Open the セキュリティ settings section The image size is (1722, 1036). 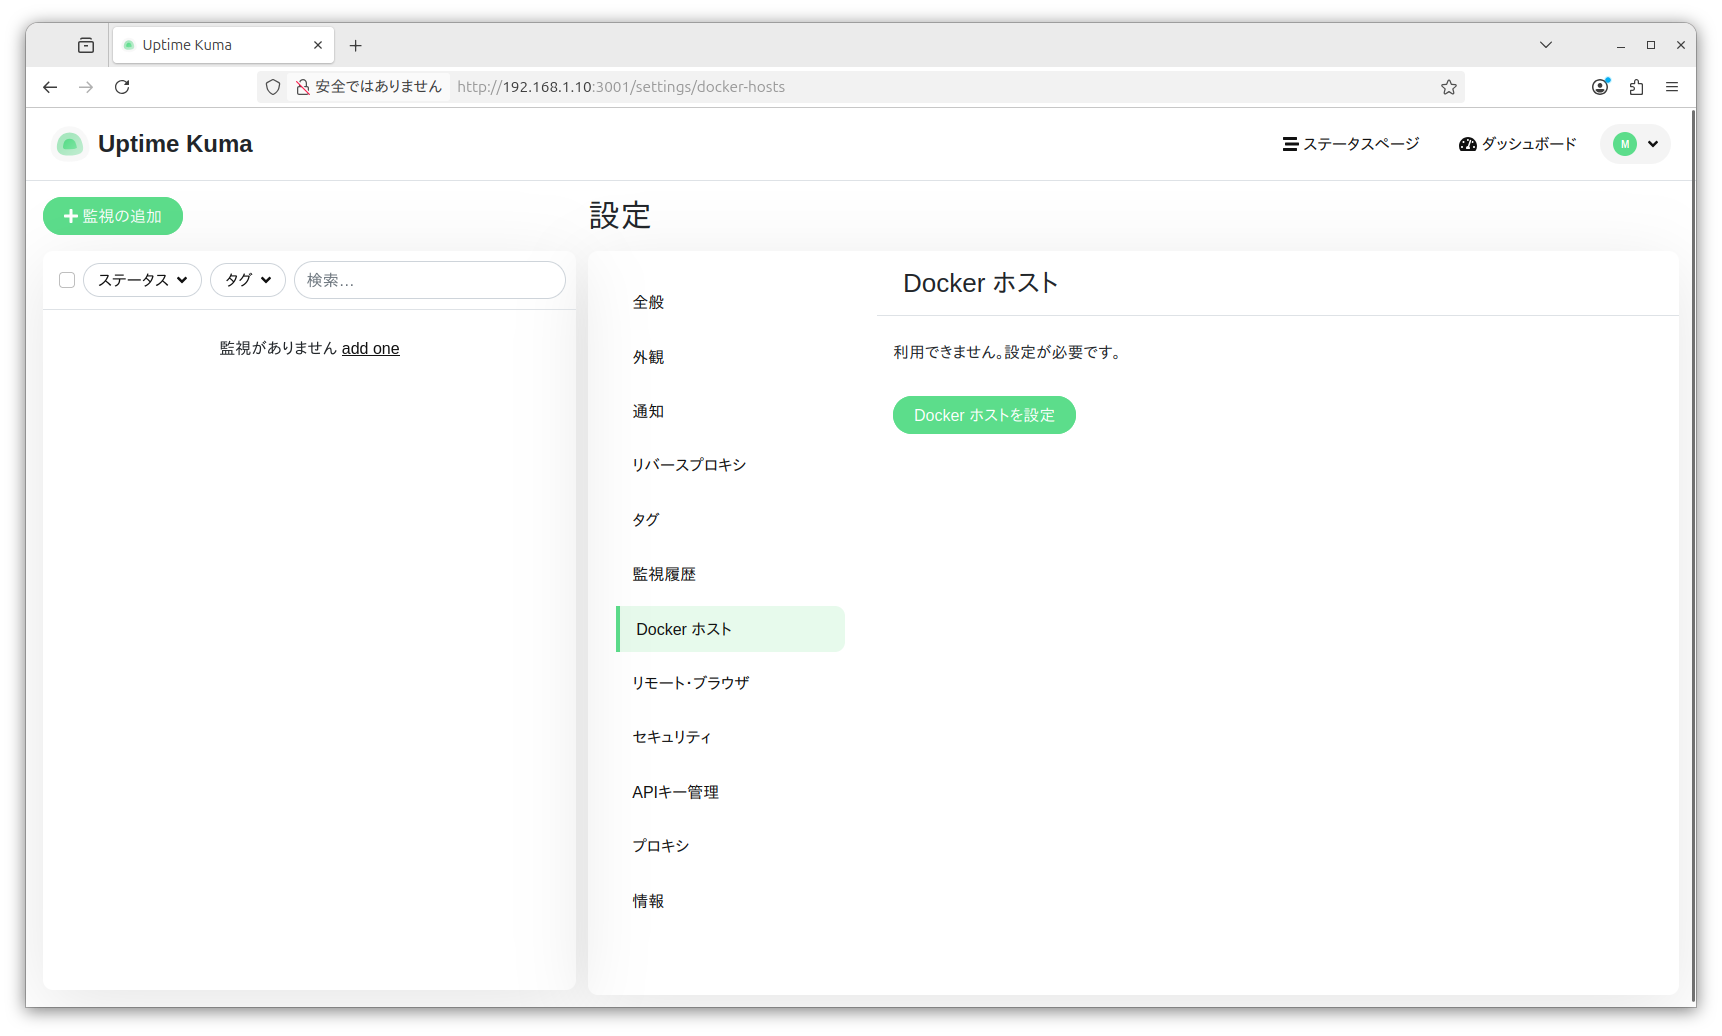tap(671, 737)
